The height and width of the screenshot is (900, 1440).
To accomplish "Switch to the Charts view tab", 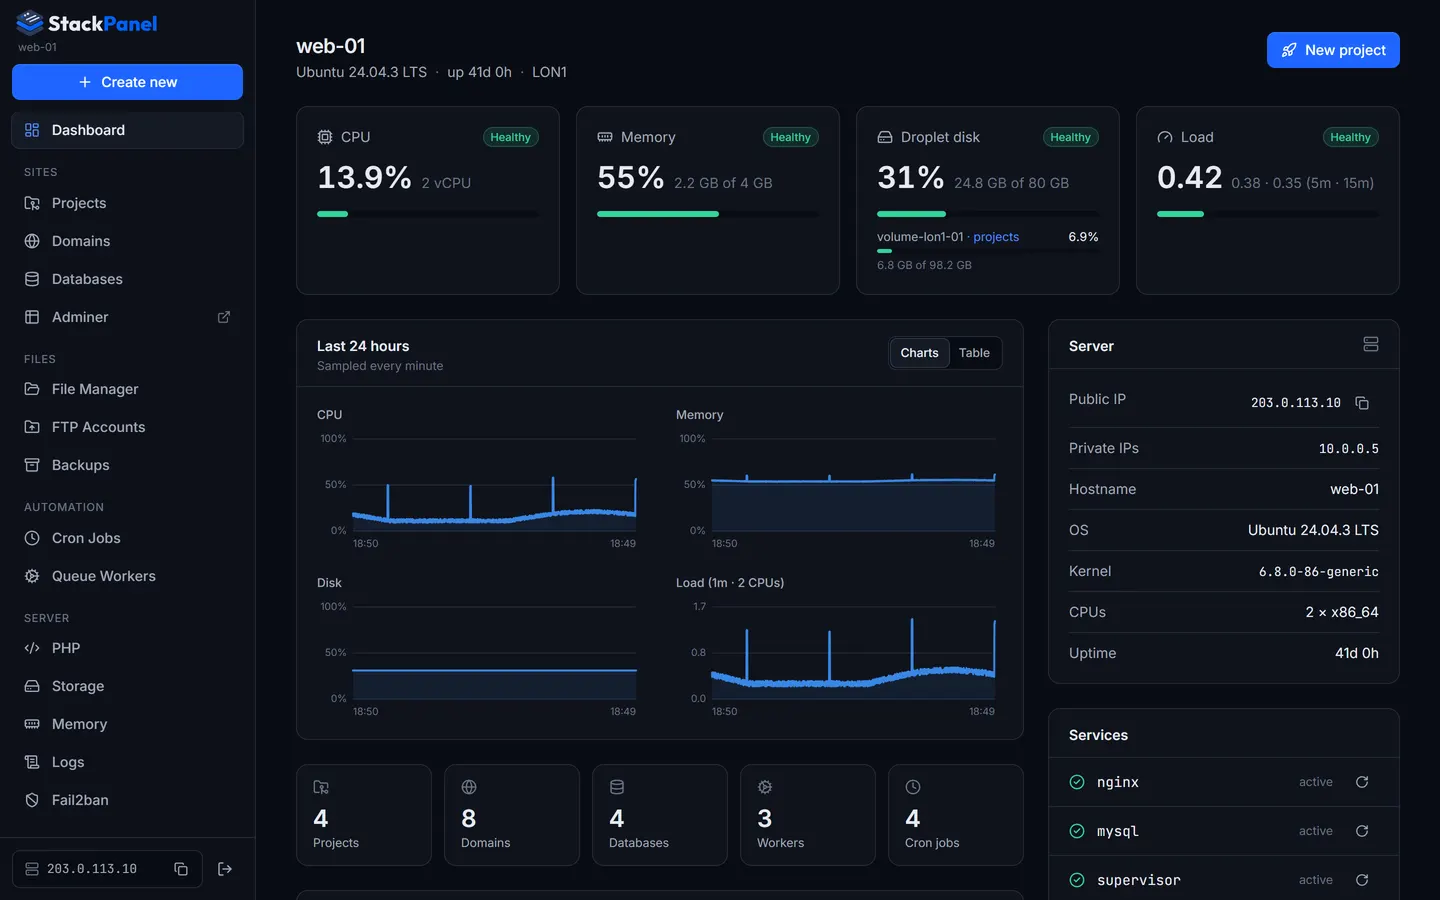I will [919, 353].
